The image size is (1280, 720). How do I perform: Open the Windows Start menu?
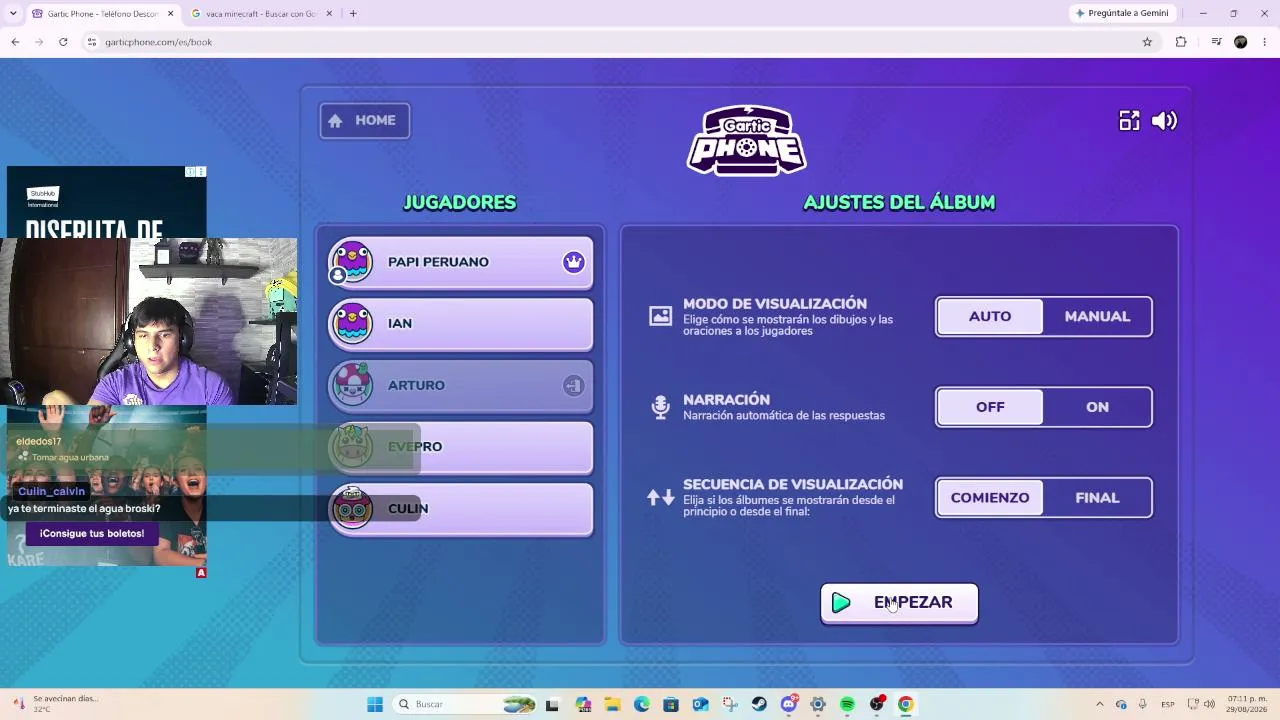(x=375, y=704)
